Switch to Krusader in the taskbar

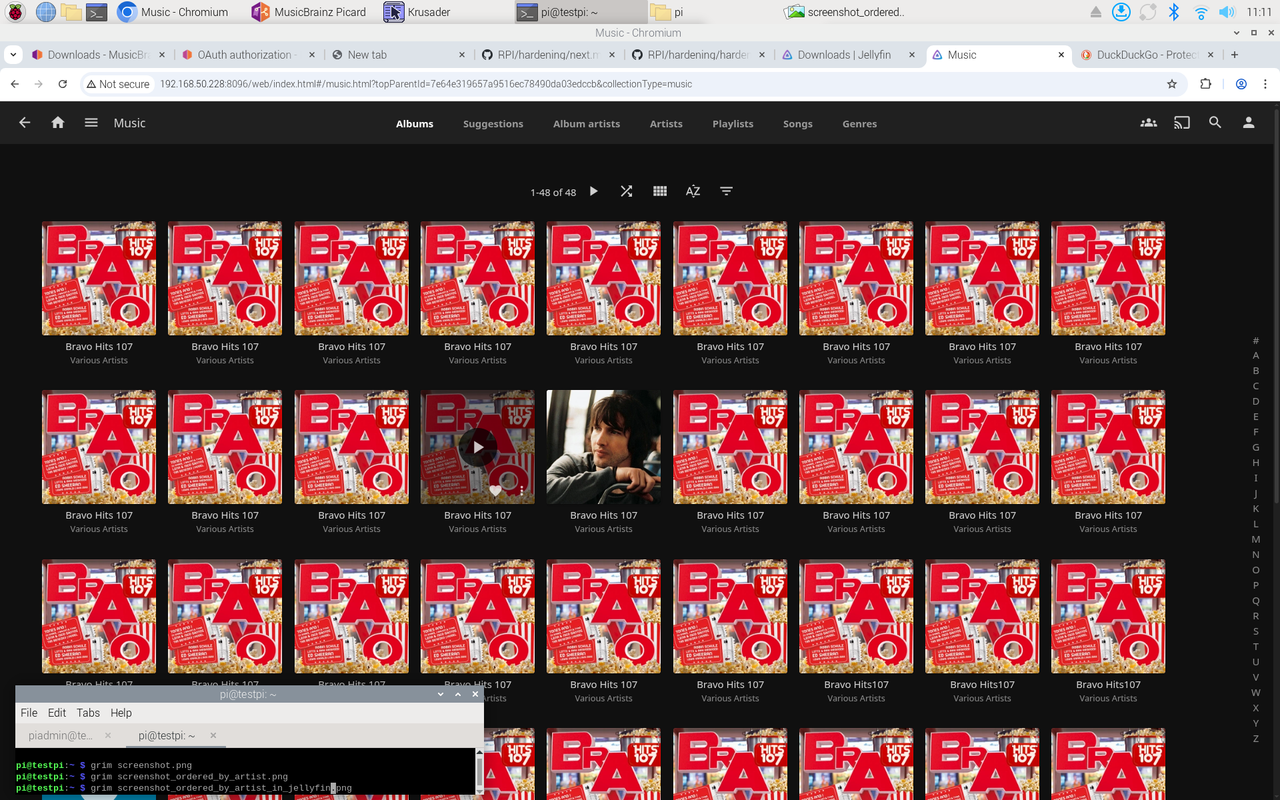click(x=417, y=12)
